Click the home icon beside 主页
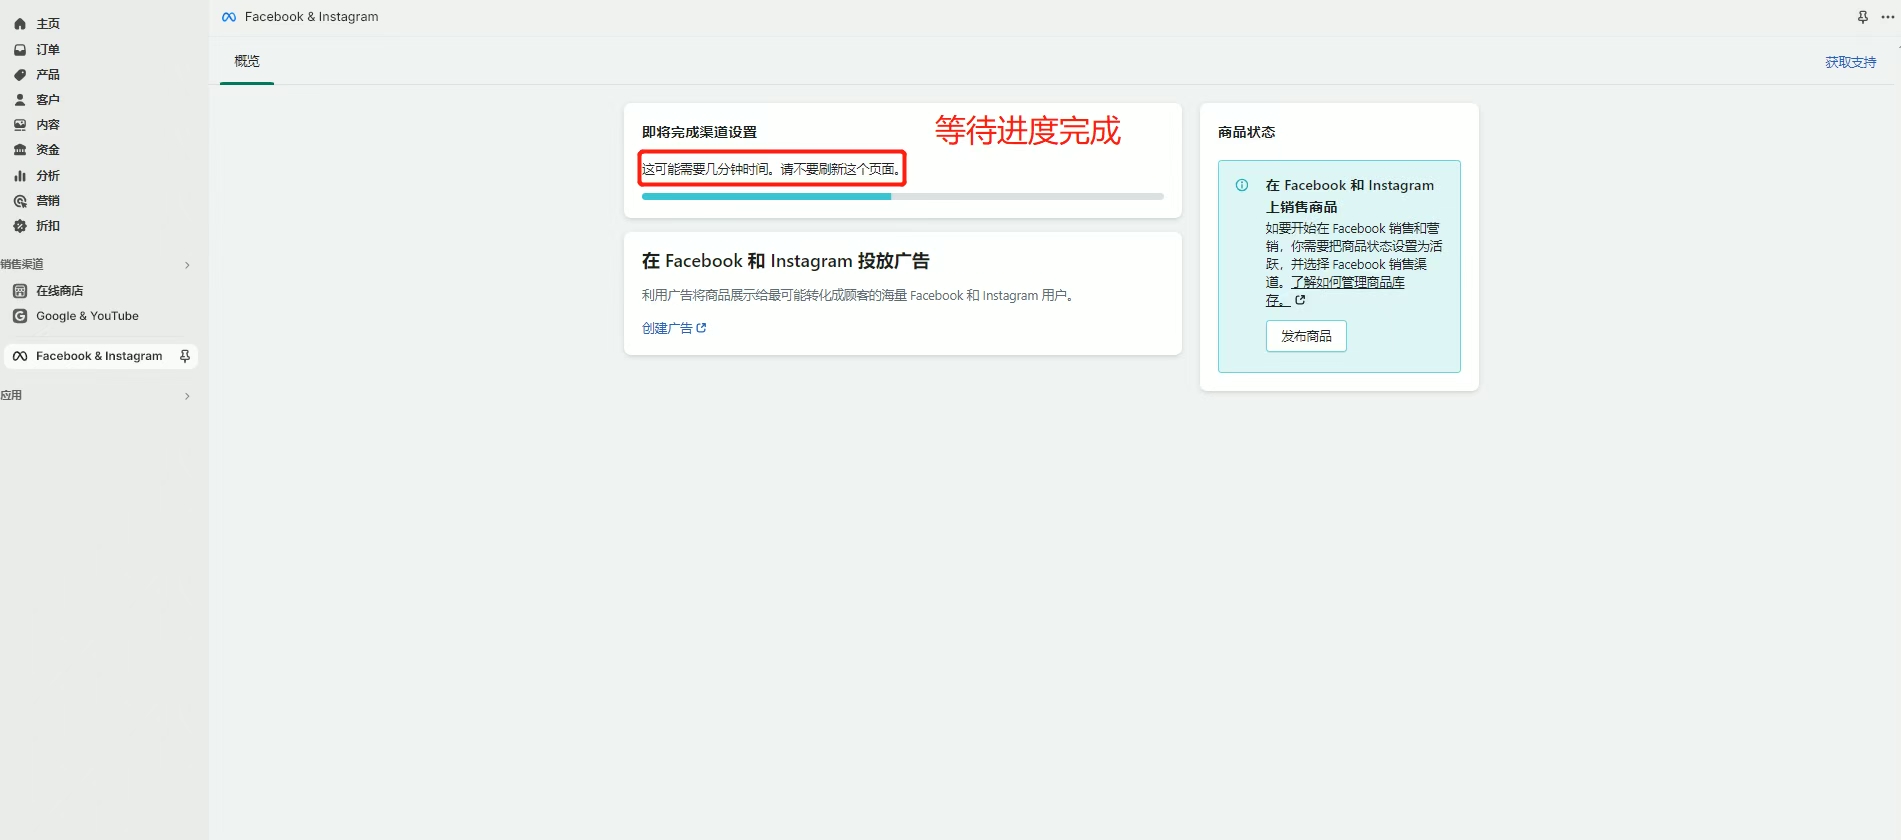 [20, 24]
